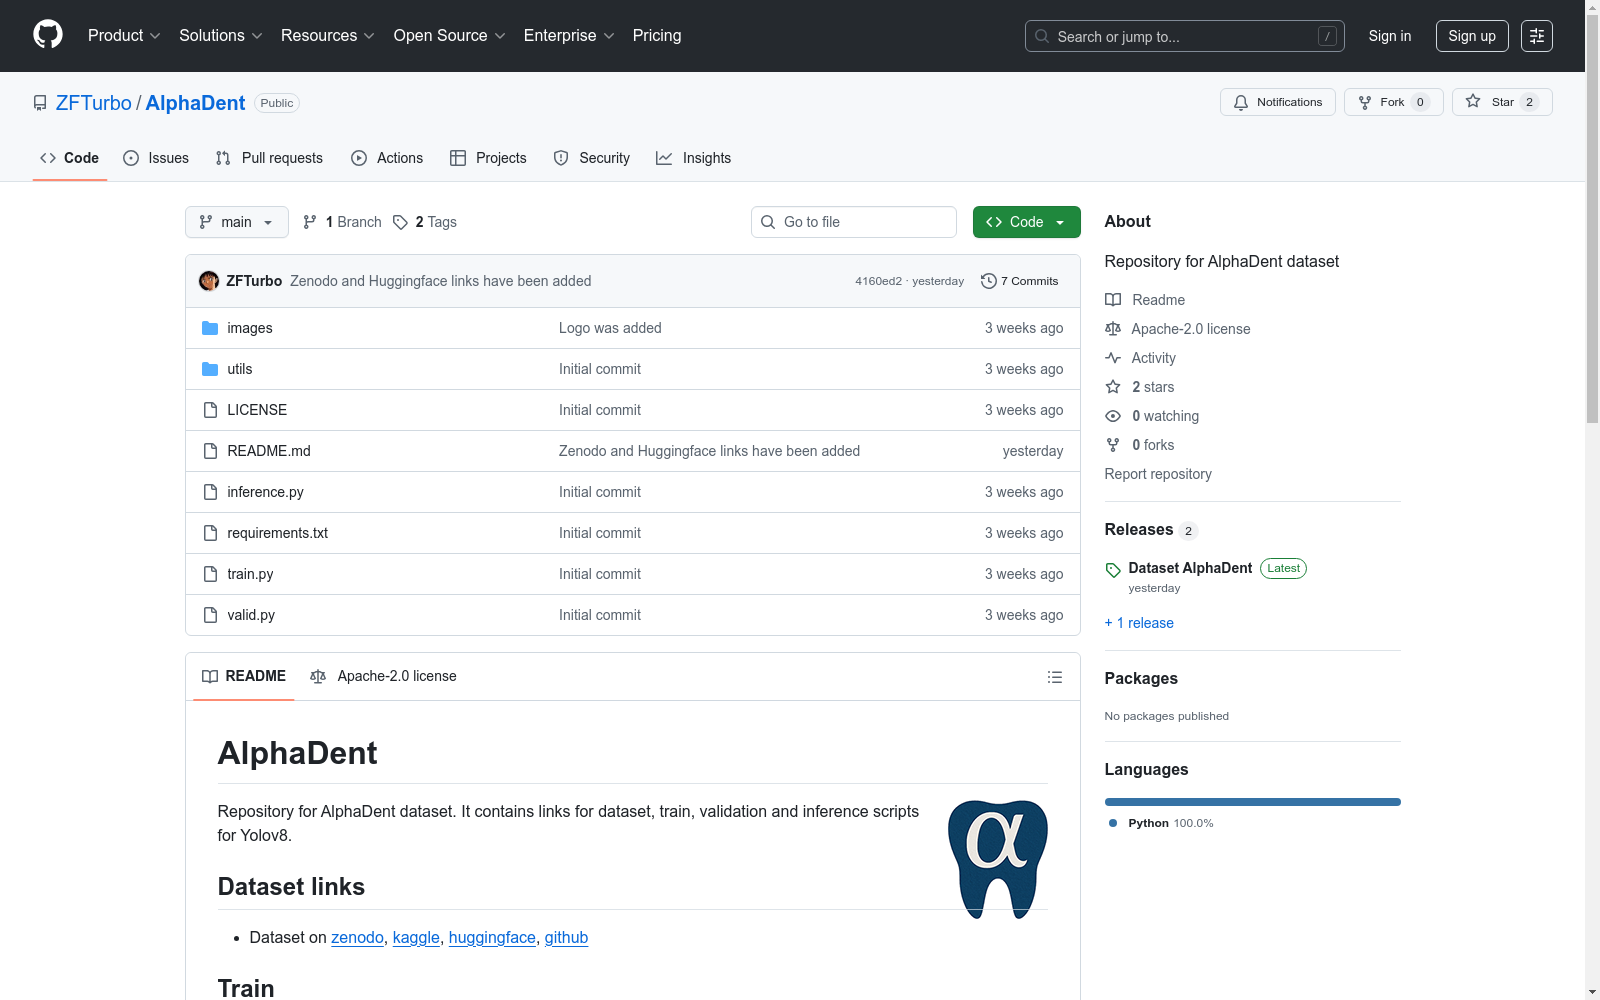
Task: Click the AlphaDent tooth logo image
Action: point(998,859)
